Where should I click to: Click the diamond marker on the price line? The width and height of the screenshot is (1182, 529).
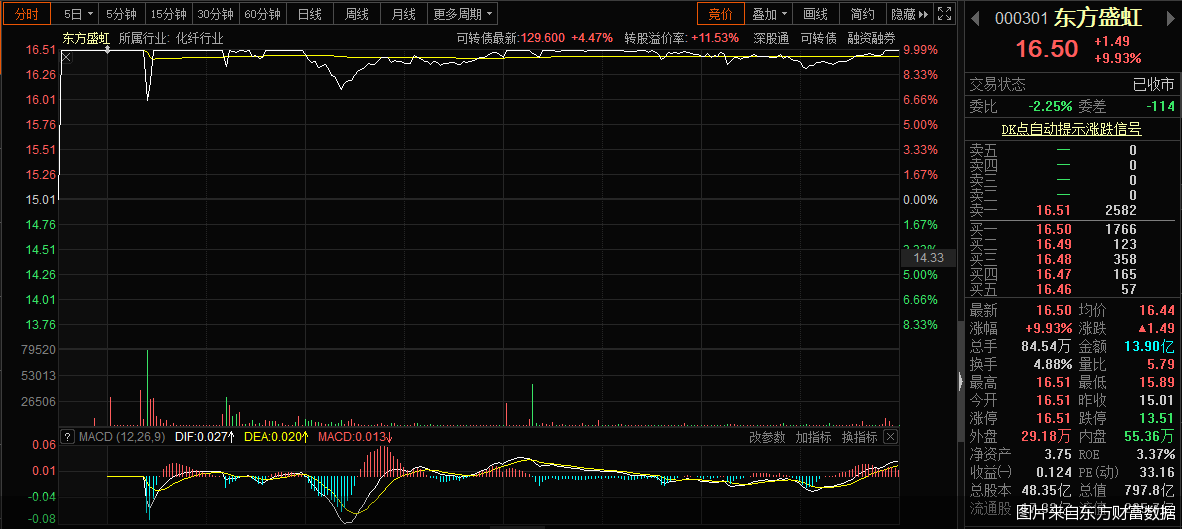[x=108, y=50]
